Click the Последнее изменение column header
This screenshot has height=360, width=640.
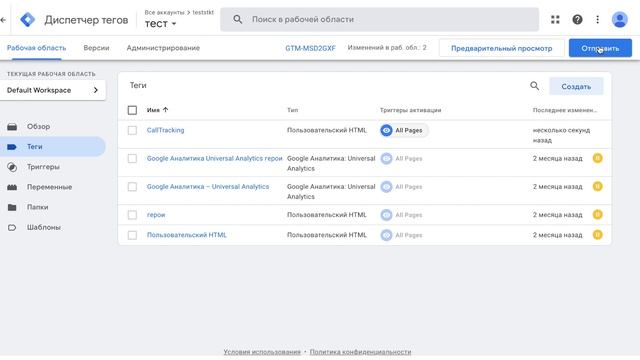pyautogui.click(x=564, y=110)
